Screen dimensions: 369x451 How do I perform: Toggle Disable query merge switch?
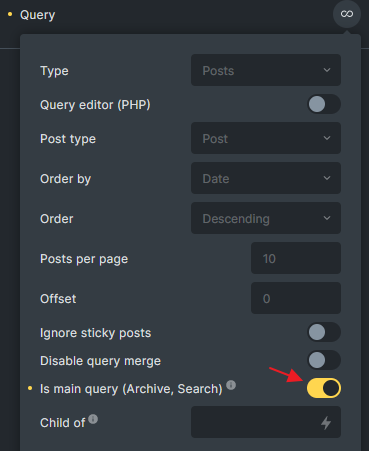point(324,360)
